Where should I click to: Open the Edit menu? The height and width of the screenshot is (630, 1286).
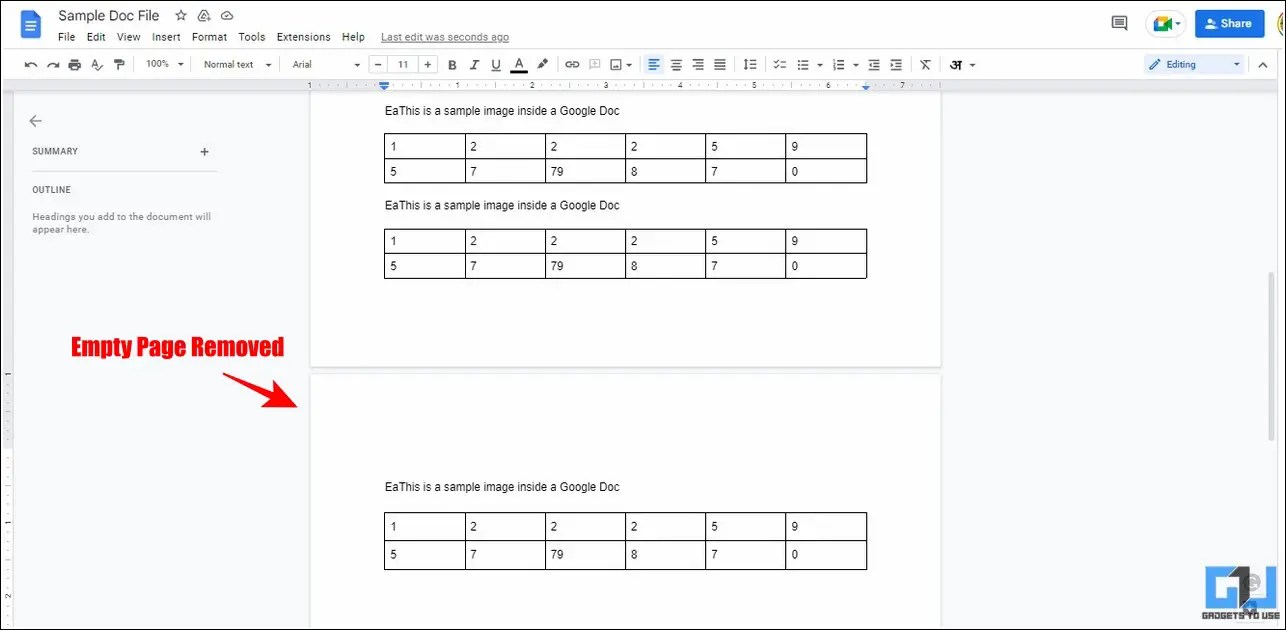pyautogui.click(x=96, y=37)
